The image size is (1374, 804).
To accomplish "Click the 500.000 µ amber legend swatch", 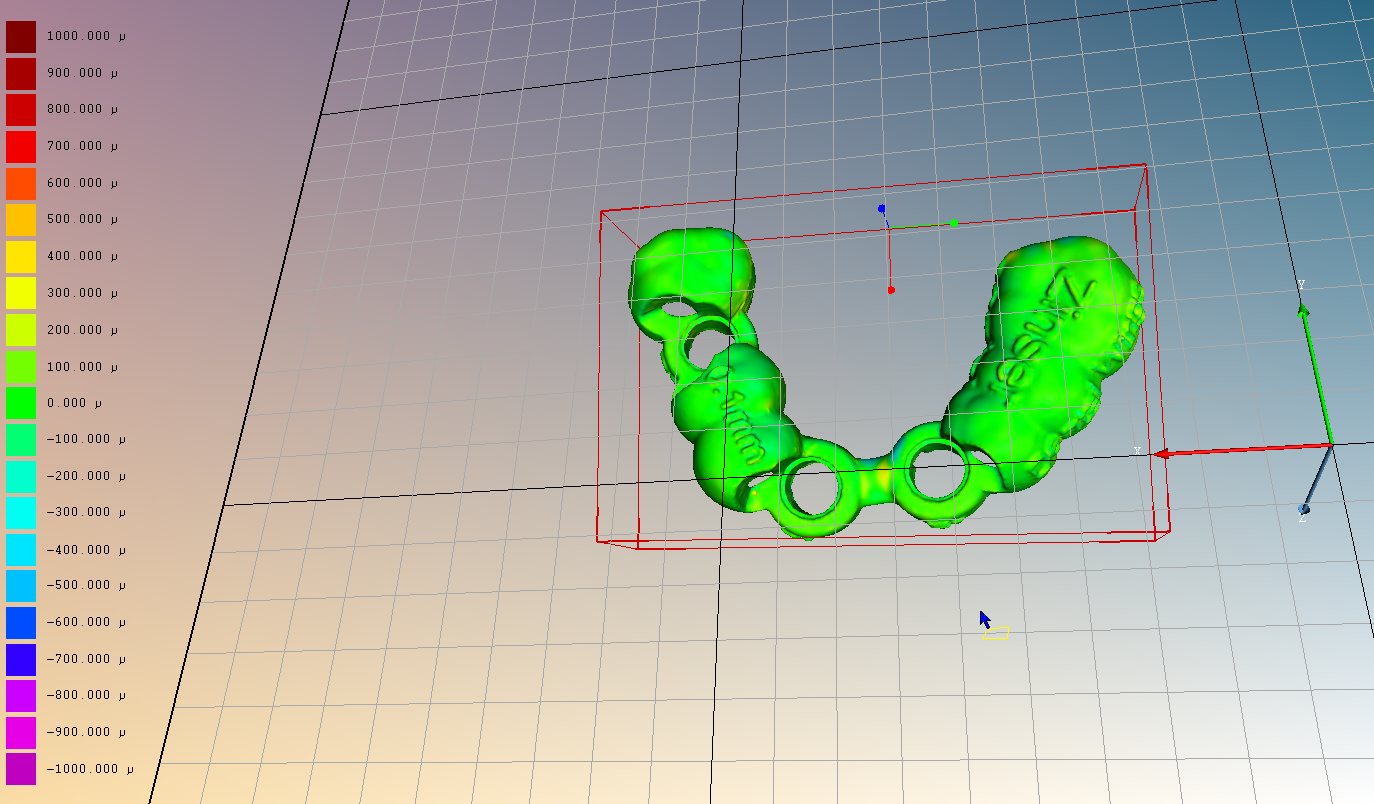I will [21, 220].
